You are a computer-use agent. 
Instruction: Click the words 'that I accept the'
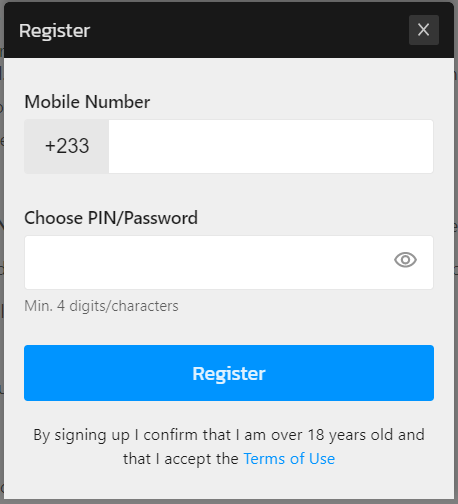181,459
